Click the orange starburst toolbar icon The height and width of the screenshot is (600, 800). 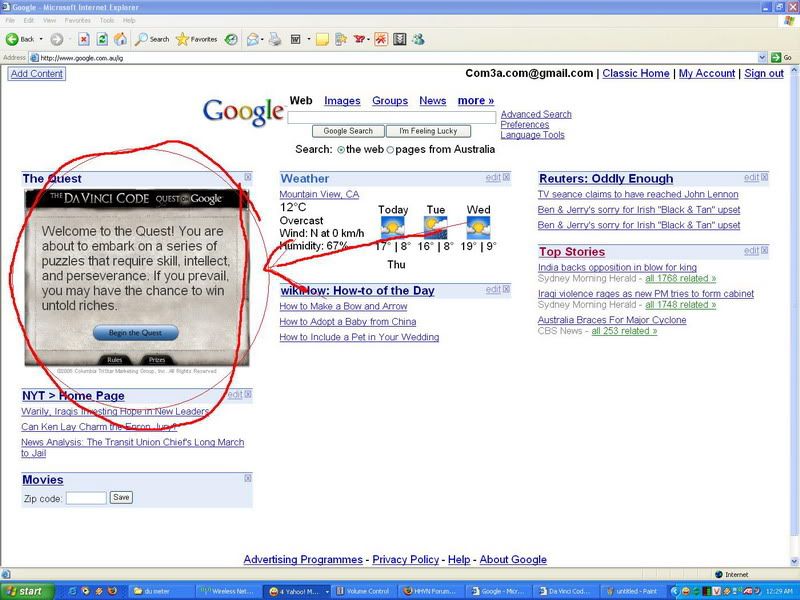(x=381, y=39)
